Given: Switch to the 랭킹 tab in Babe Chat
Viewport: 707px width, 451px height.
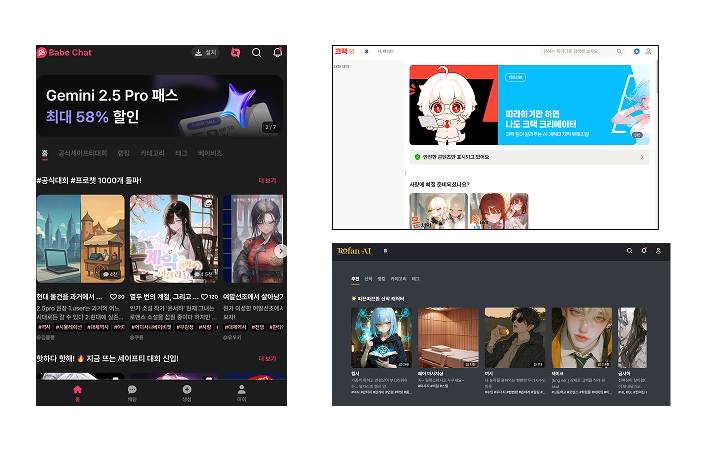Looking at the screenshot, I should coord(124,153).
